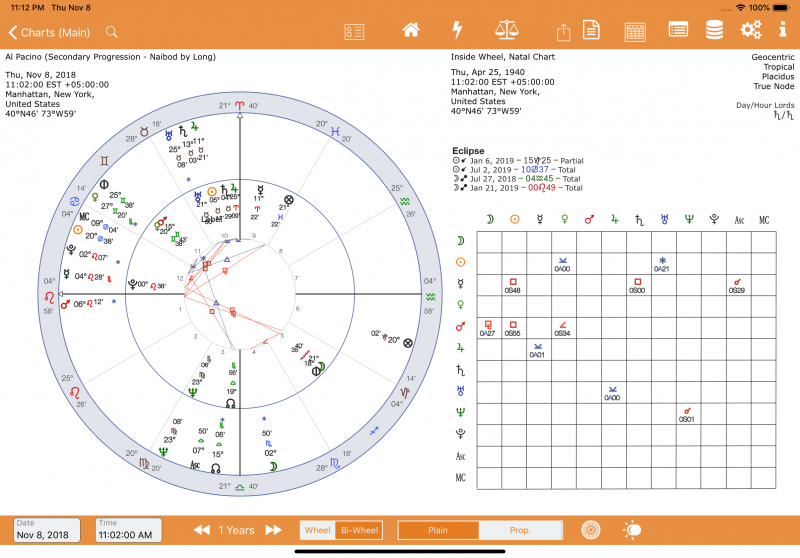This screenshot has width=800, height=558.
Task: Tap the Jul 2, 2019 Total eclipse entry
Action: (x=514, y=169)
